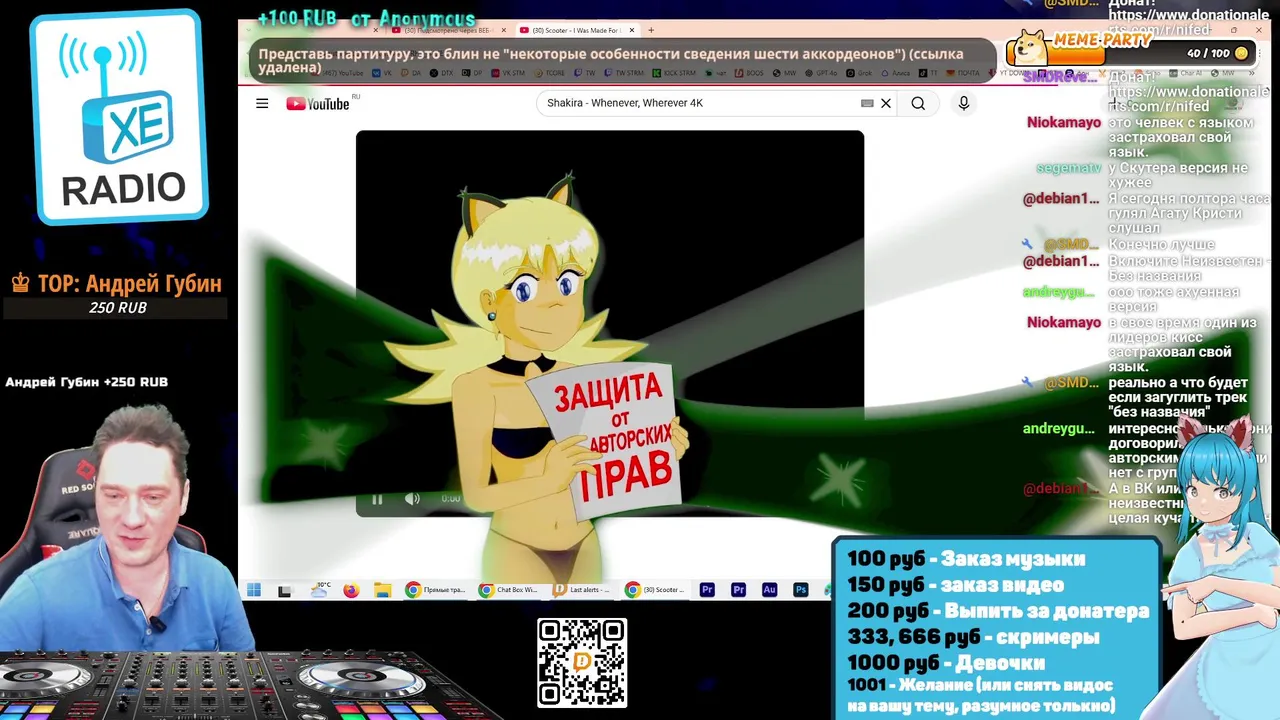1280x720 pixels.
Task: Open the ПОЧТА bookmark
Action: 963,72
